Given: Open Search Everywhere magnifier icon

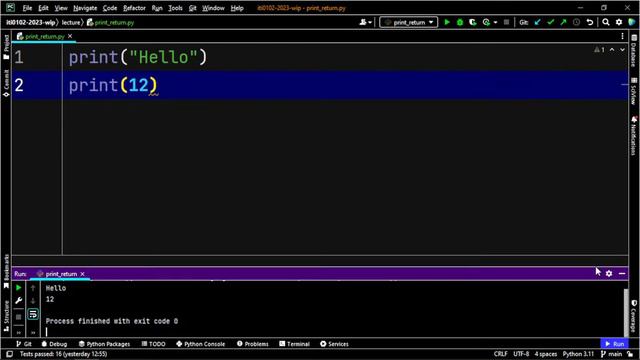Looking at the screenshot, I should click(606, 22).
